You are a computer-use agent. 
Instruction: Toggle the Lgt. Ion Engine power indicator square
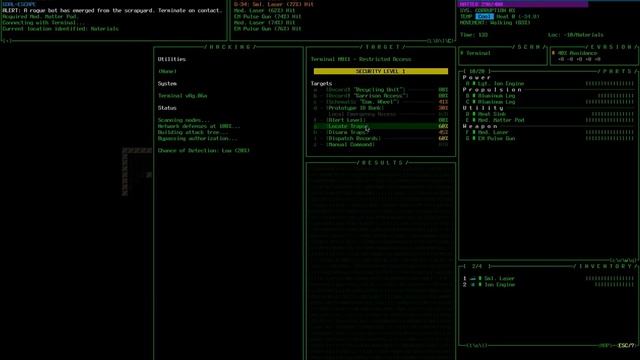click(x=473, y=84)
